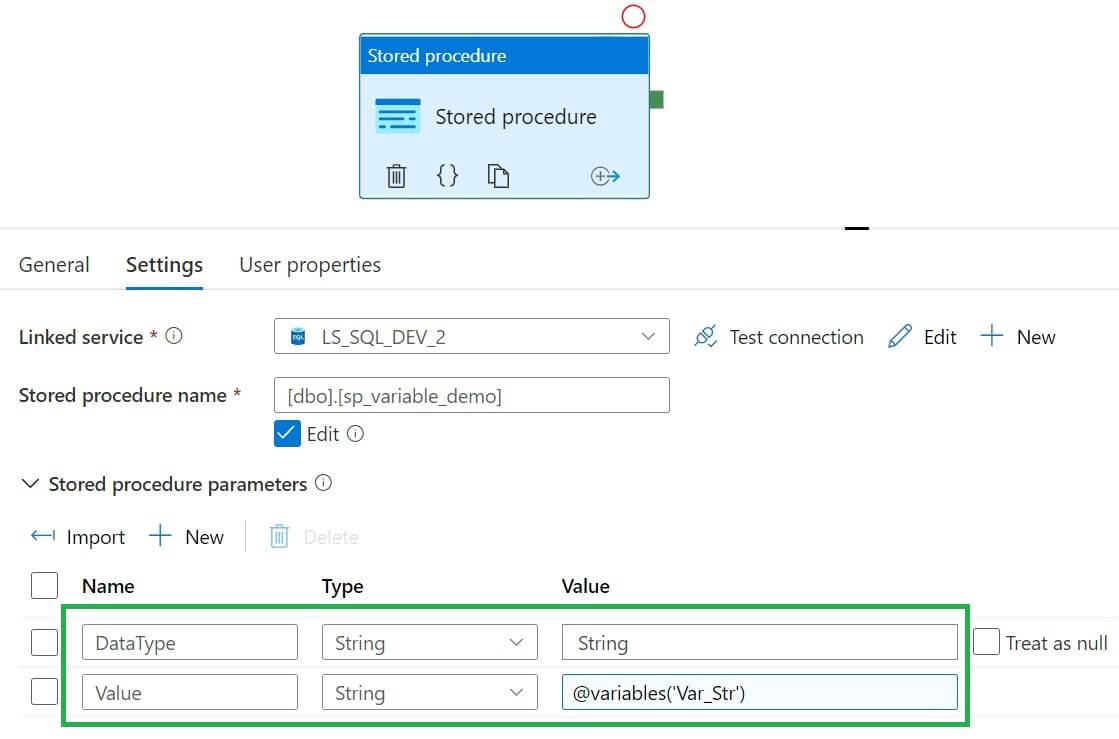This screenshot has width=1119, height=739.
Task: Enable Treat as null for DataType
Action: (986, 642)
